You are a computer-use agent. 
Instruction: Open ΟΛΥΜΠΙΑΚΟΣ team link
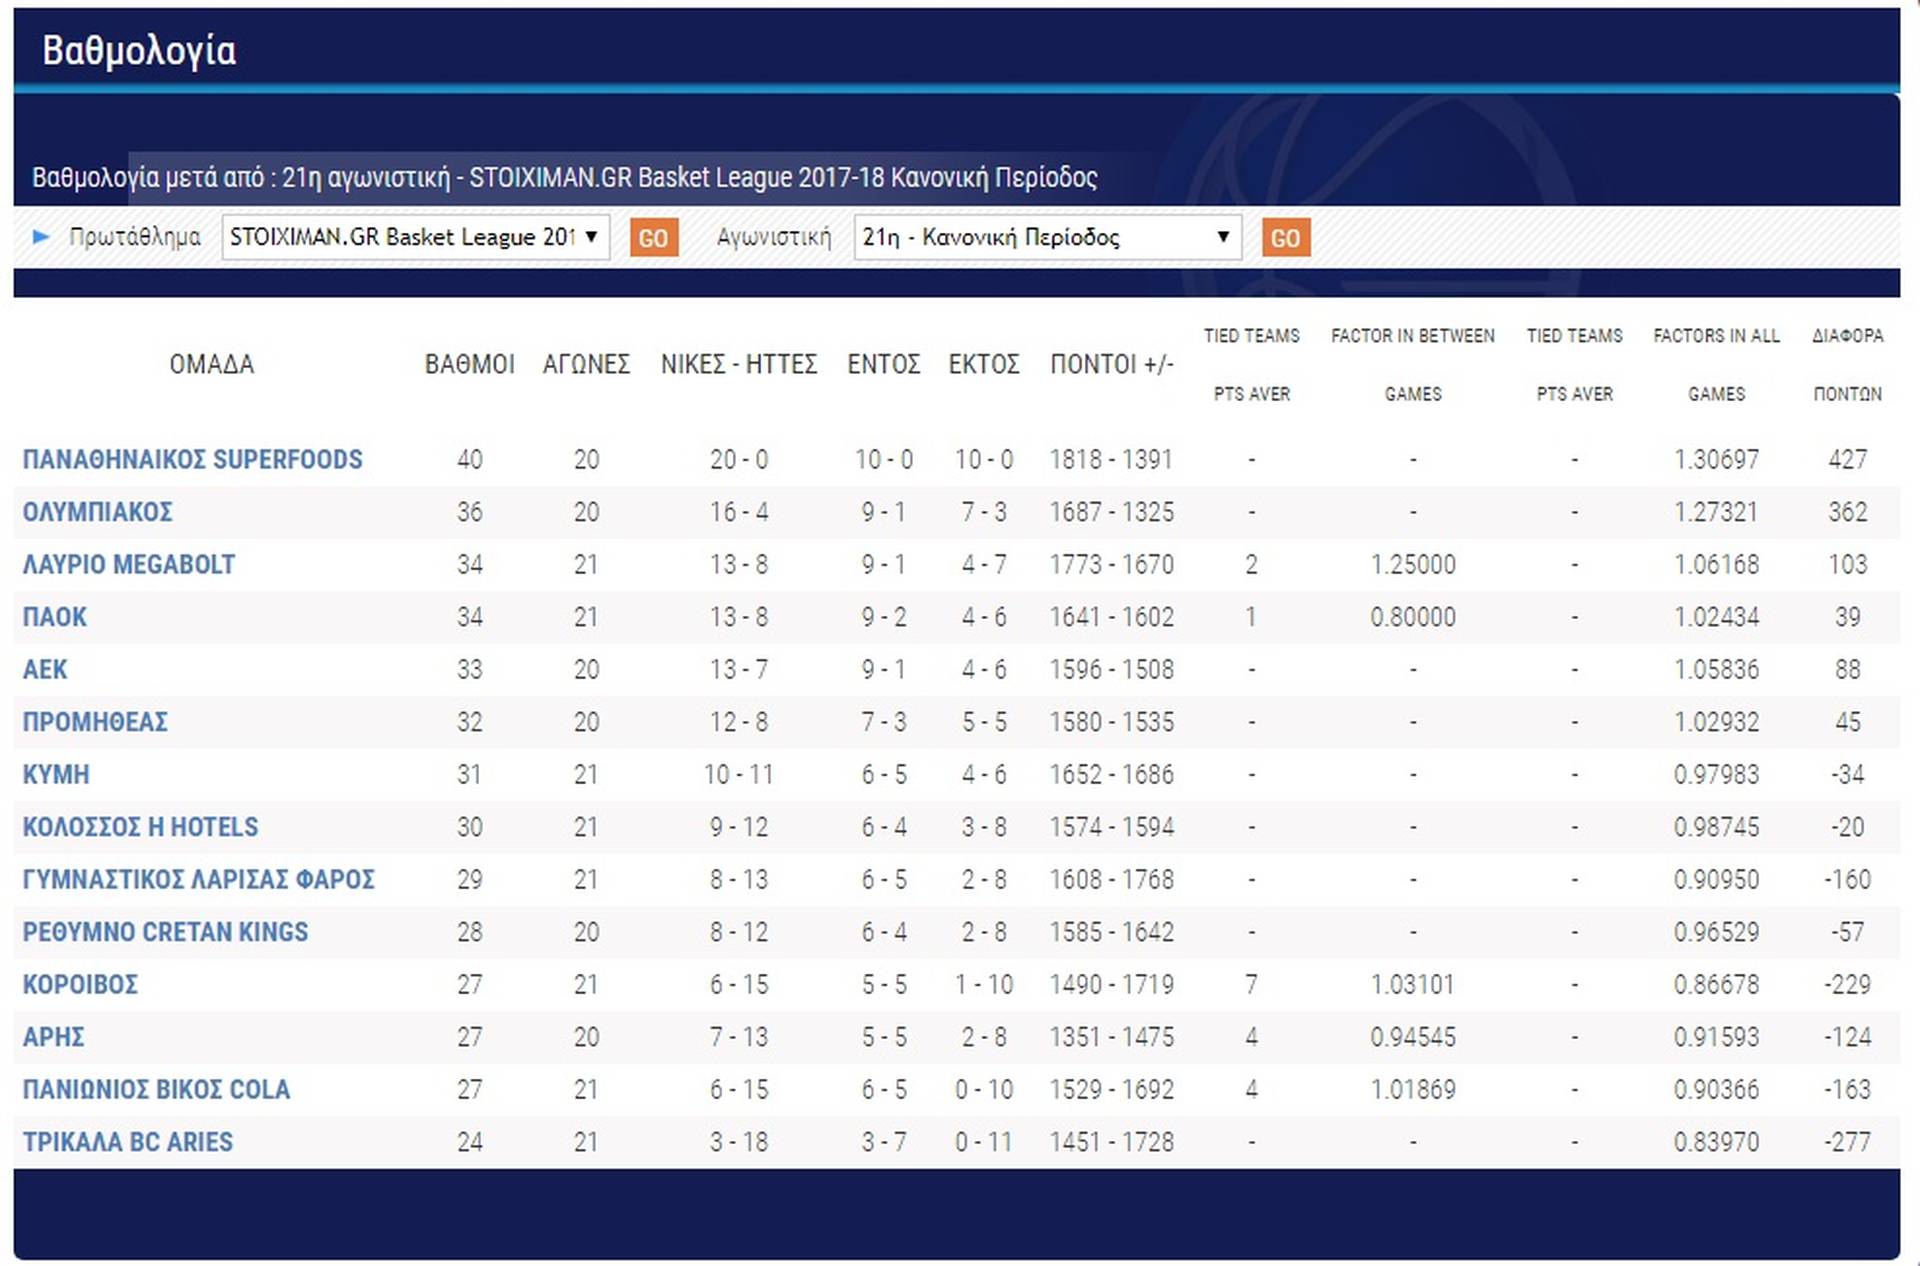[98, 512]
